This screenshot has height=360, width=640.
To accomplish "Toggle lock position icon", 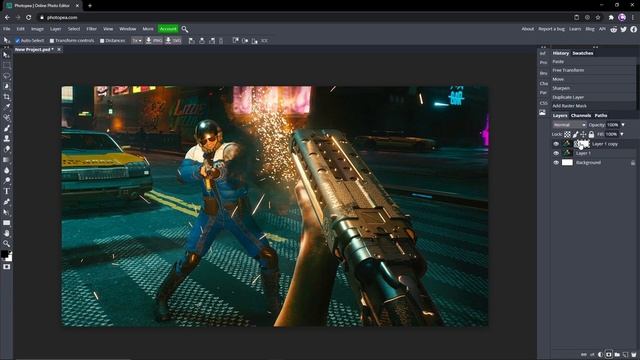I will coord(583,134).
